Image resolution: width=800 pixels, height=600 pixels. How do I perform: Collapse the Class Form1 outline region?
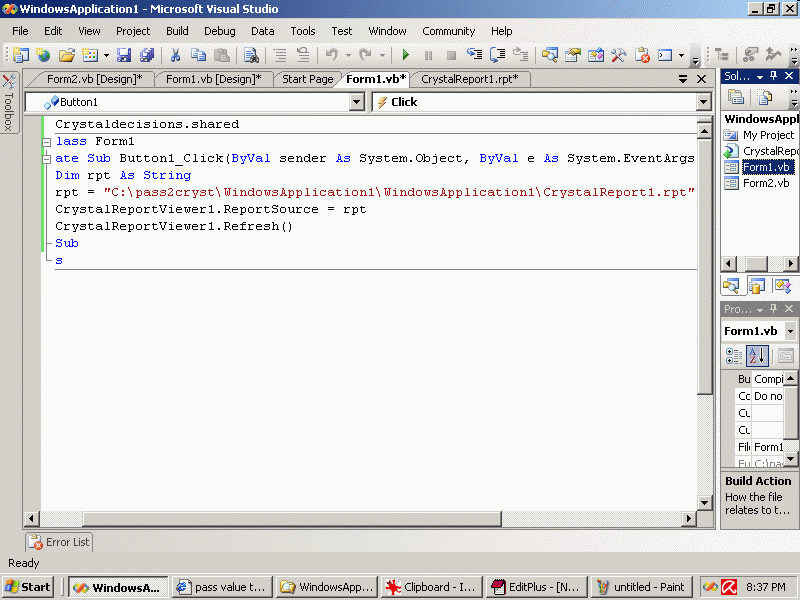coord(46,142)
